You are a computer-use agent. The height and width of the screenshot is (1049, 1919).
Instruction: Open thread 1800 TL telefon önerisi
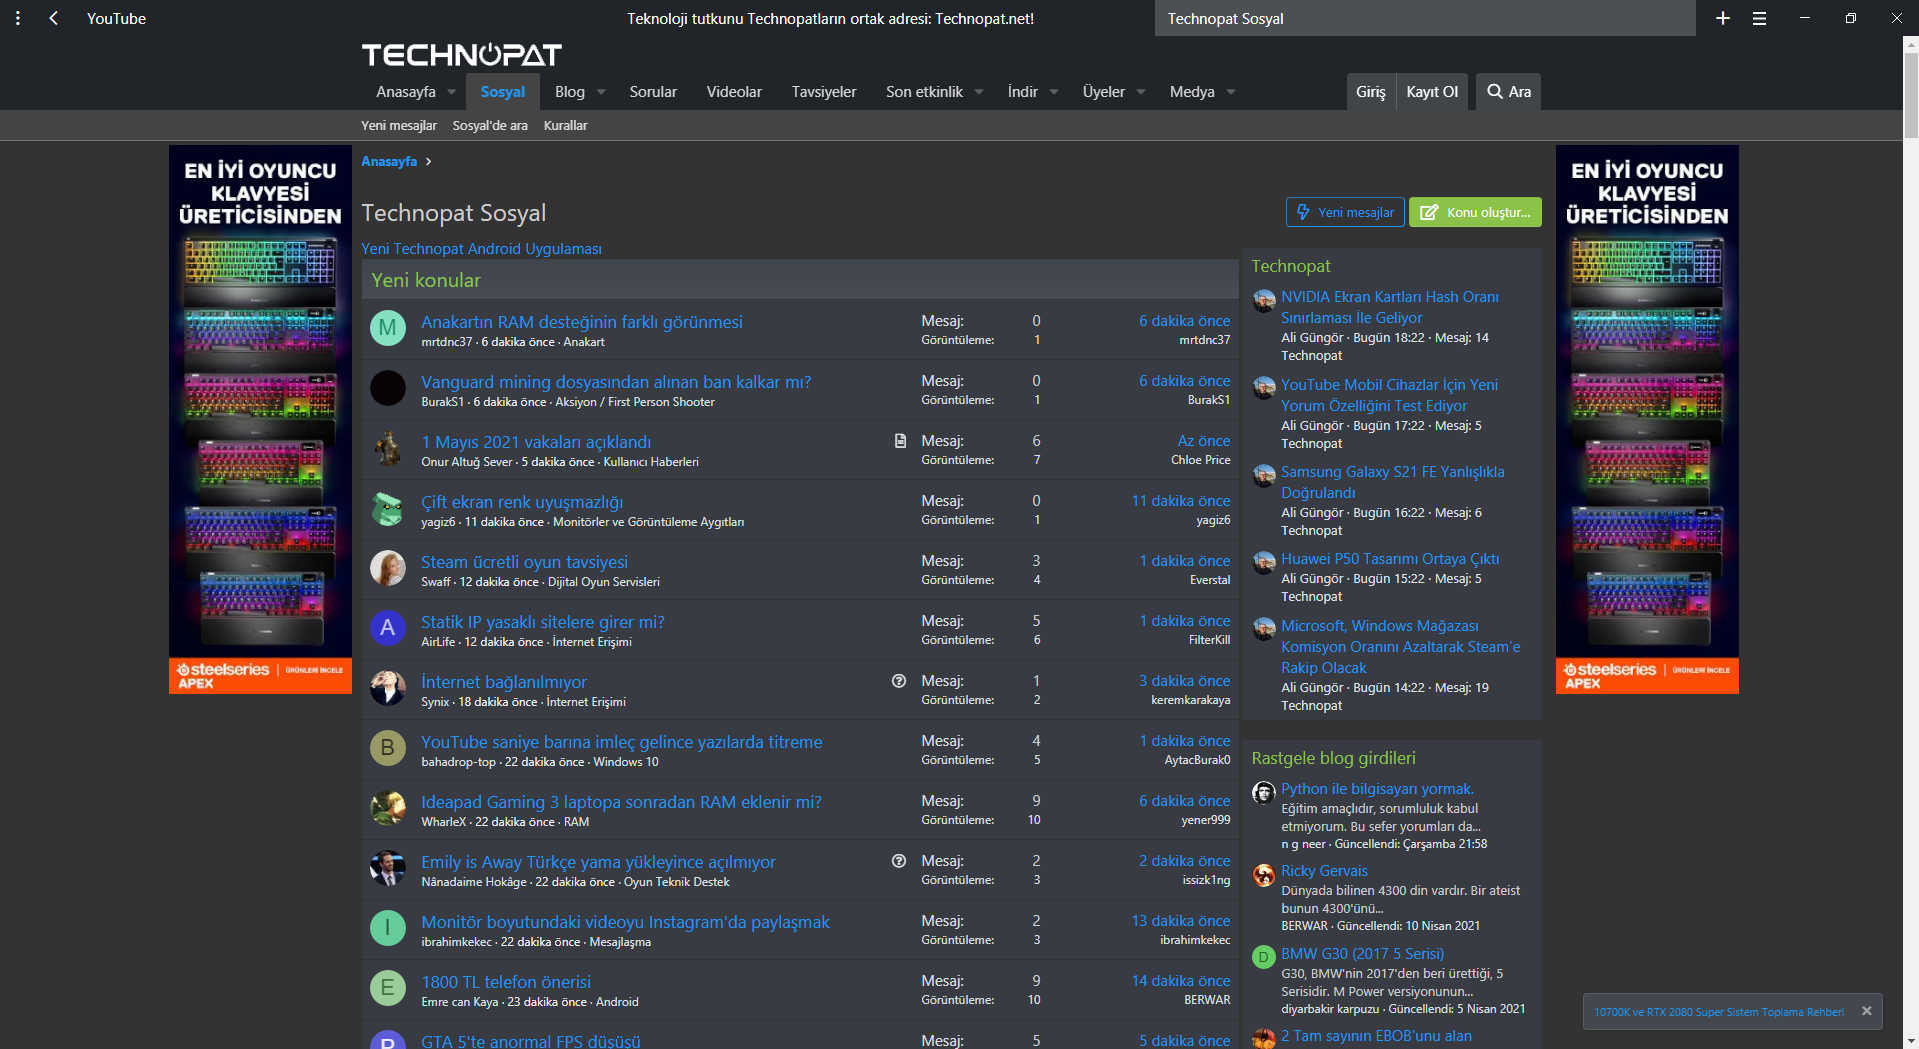(506, 982)
